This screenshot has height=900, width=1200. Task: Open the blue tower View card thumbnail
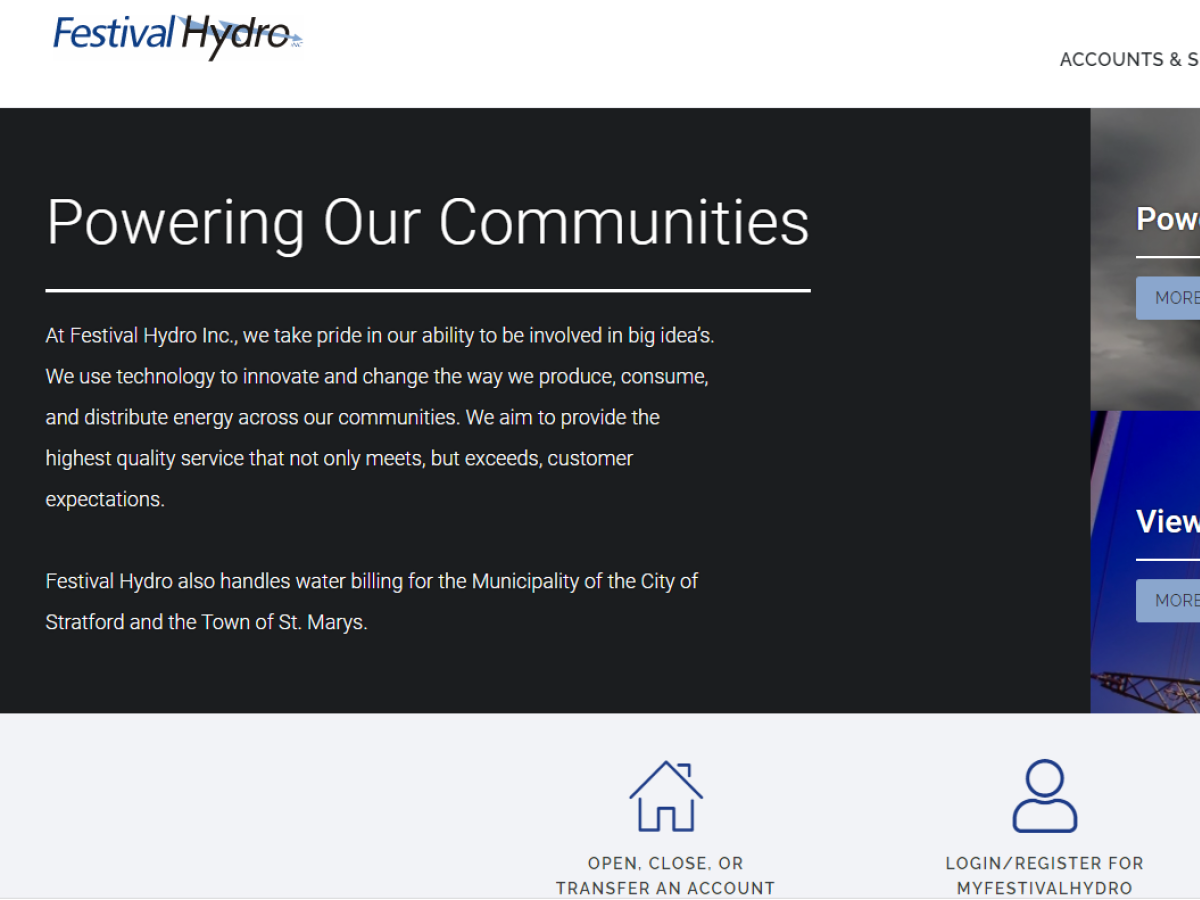click(1145, 562)
